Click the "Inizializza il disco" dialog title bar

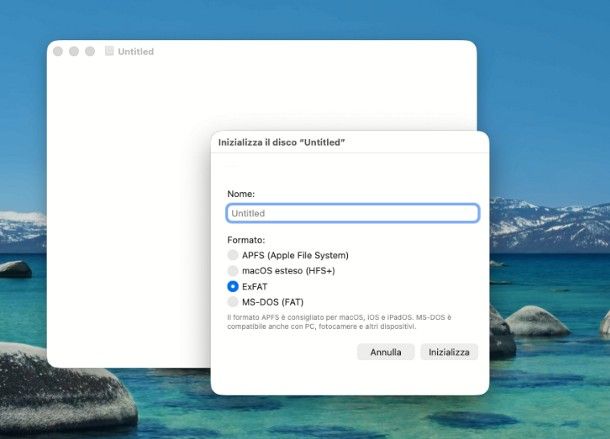(350, 143)
